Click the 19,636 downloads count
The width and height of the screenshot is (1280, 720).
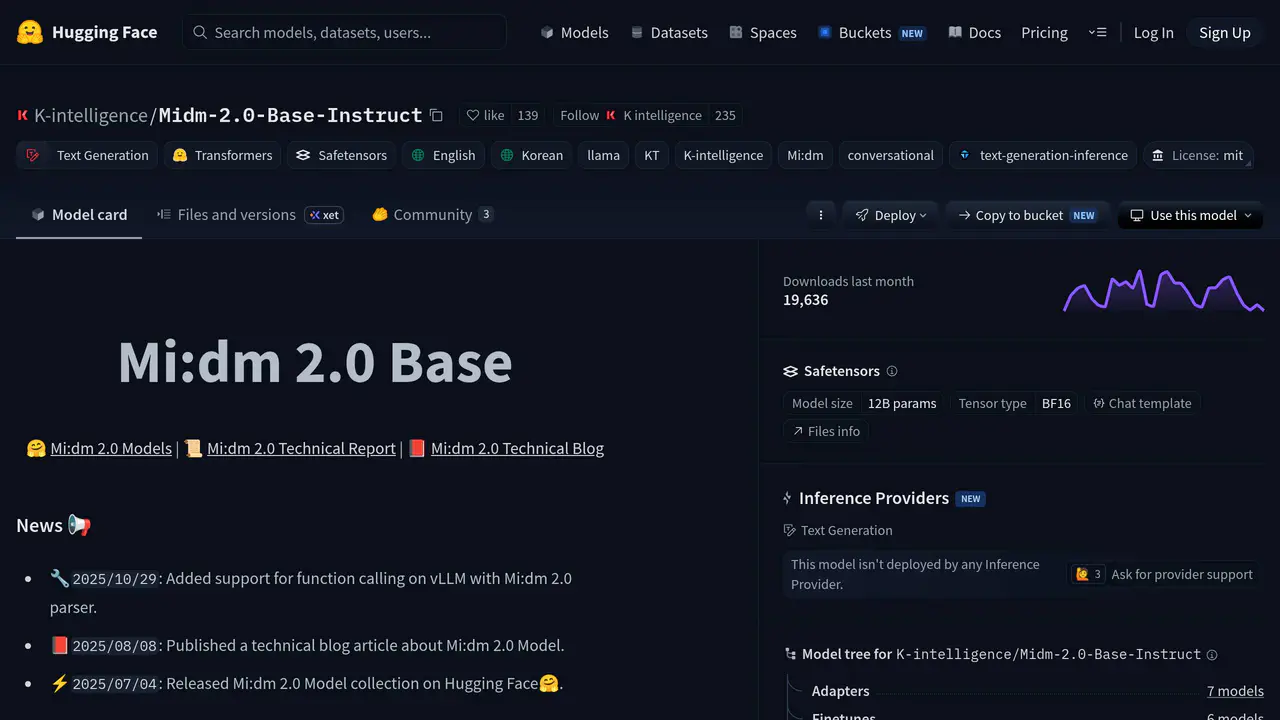(805, 300)
